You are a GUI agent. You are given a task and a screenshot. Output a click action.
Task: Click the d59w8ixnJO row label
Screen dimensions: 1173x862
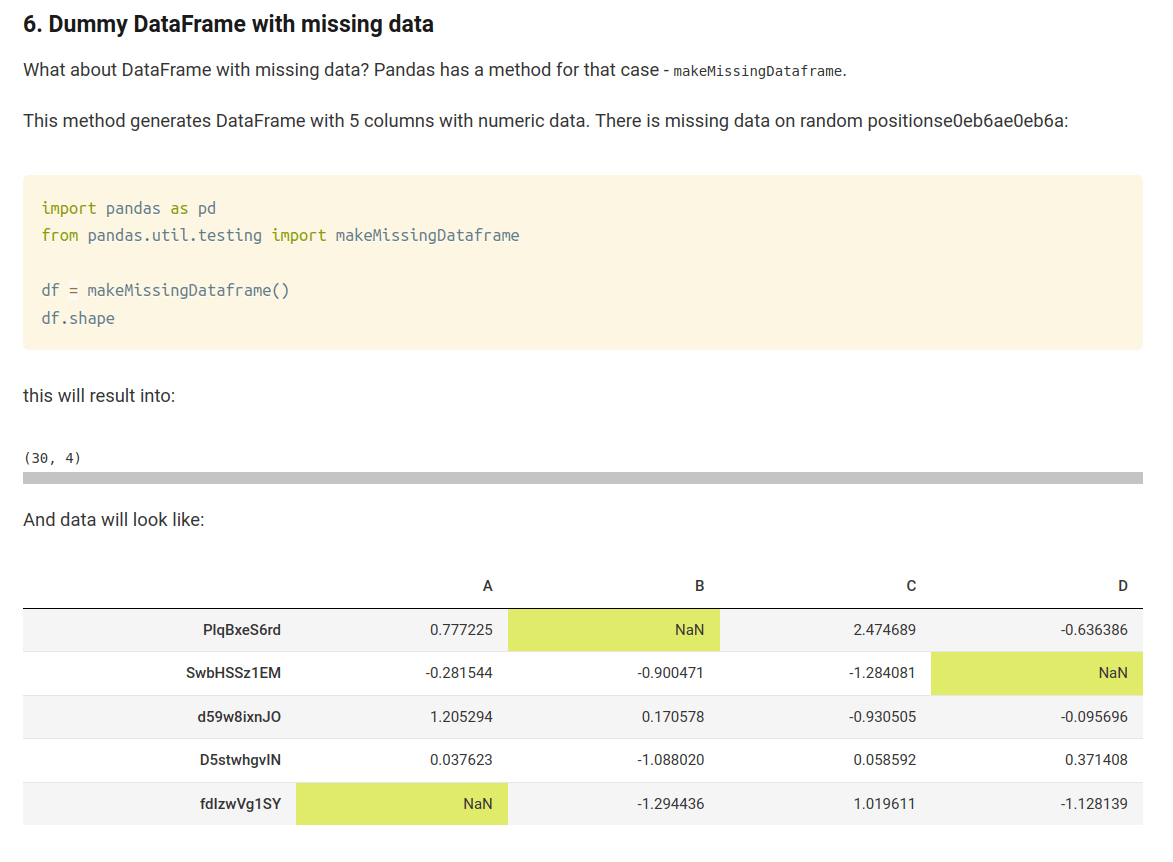point(239,716)
